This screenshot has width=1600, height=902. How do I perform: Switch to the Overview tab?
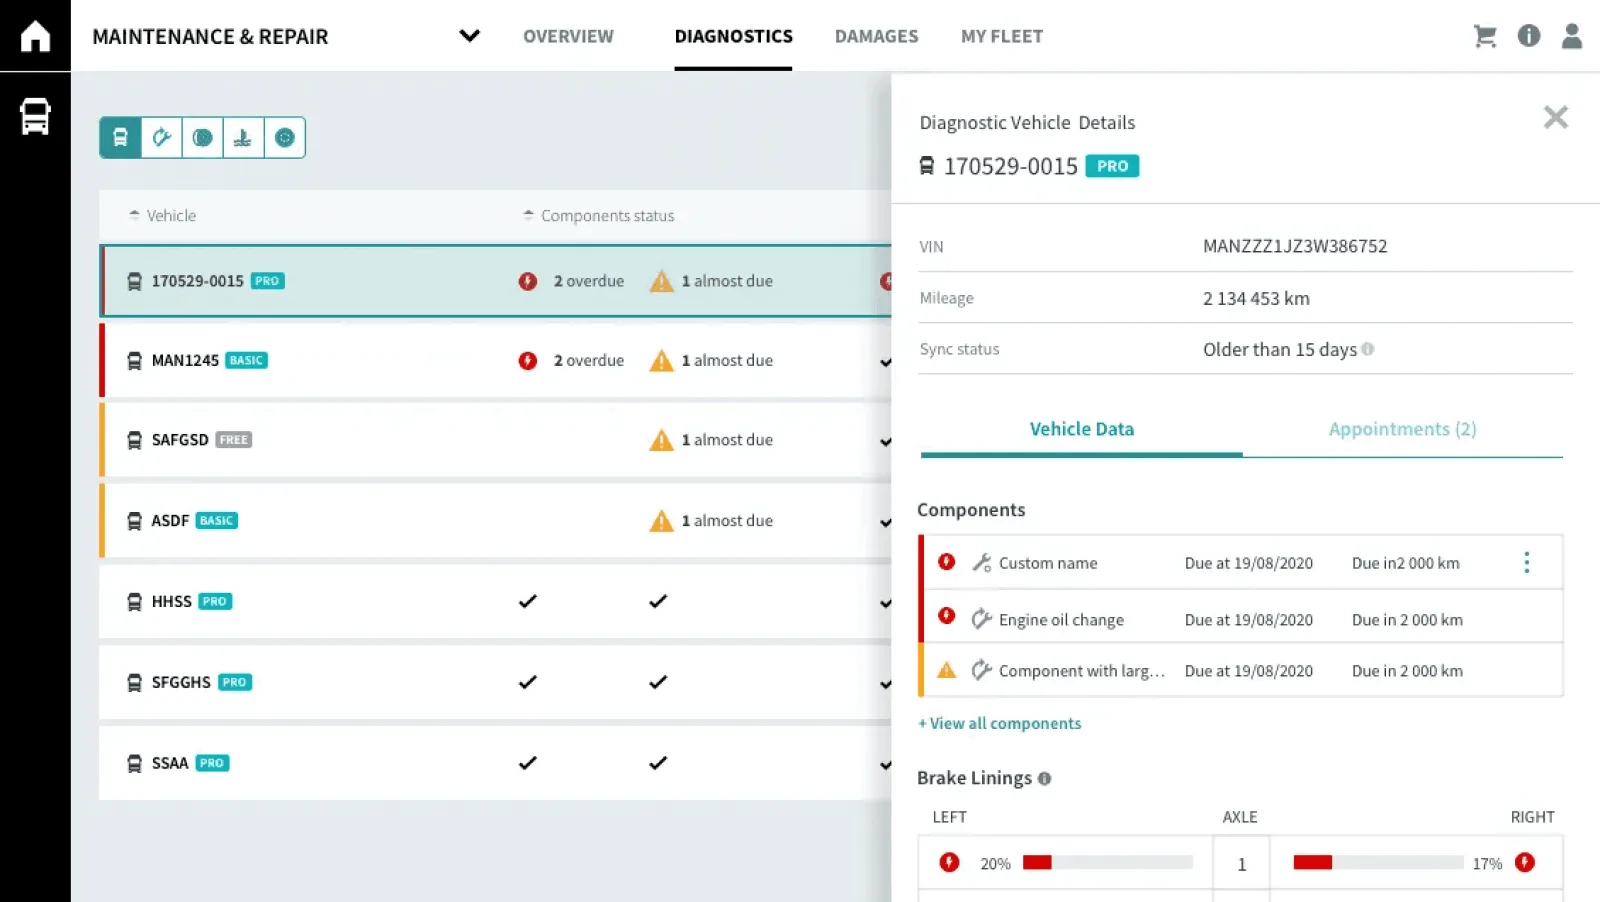click(568, 36)
